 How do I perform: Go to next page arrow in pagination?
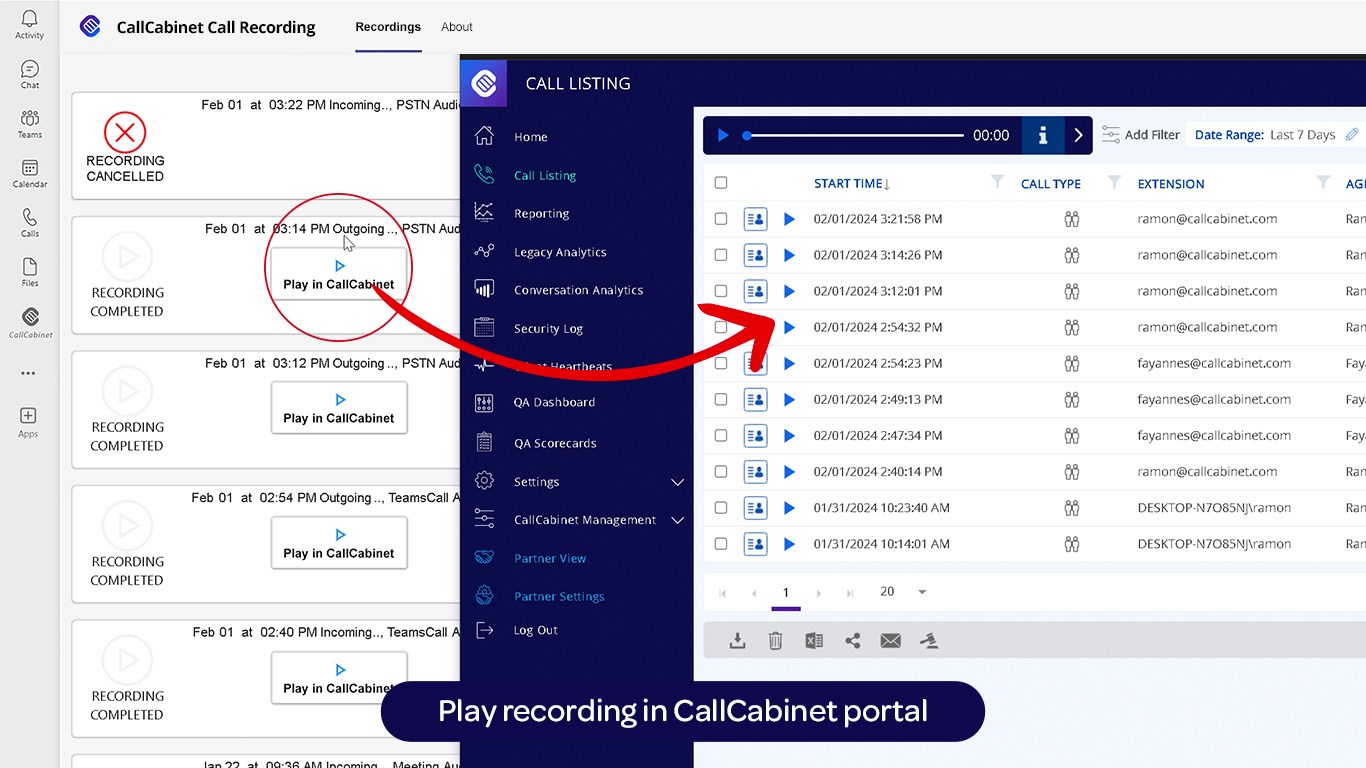(819, 593)
